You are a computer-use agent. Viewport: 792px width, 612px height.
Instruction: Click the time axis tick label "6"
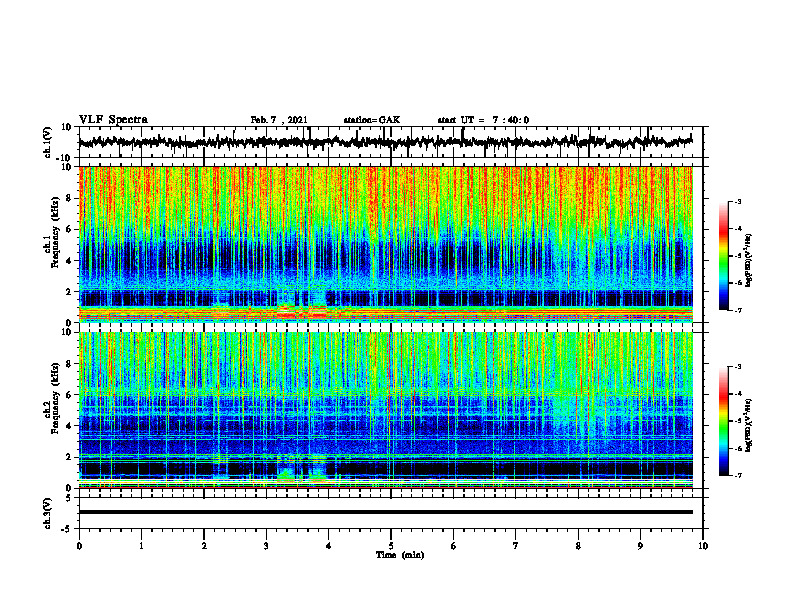(x=454, y=546)
